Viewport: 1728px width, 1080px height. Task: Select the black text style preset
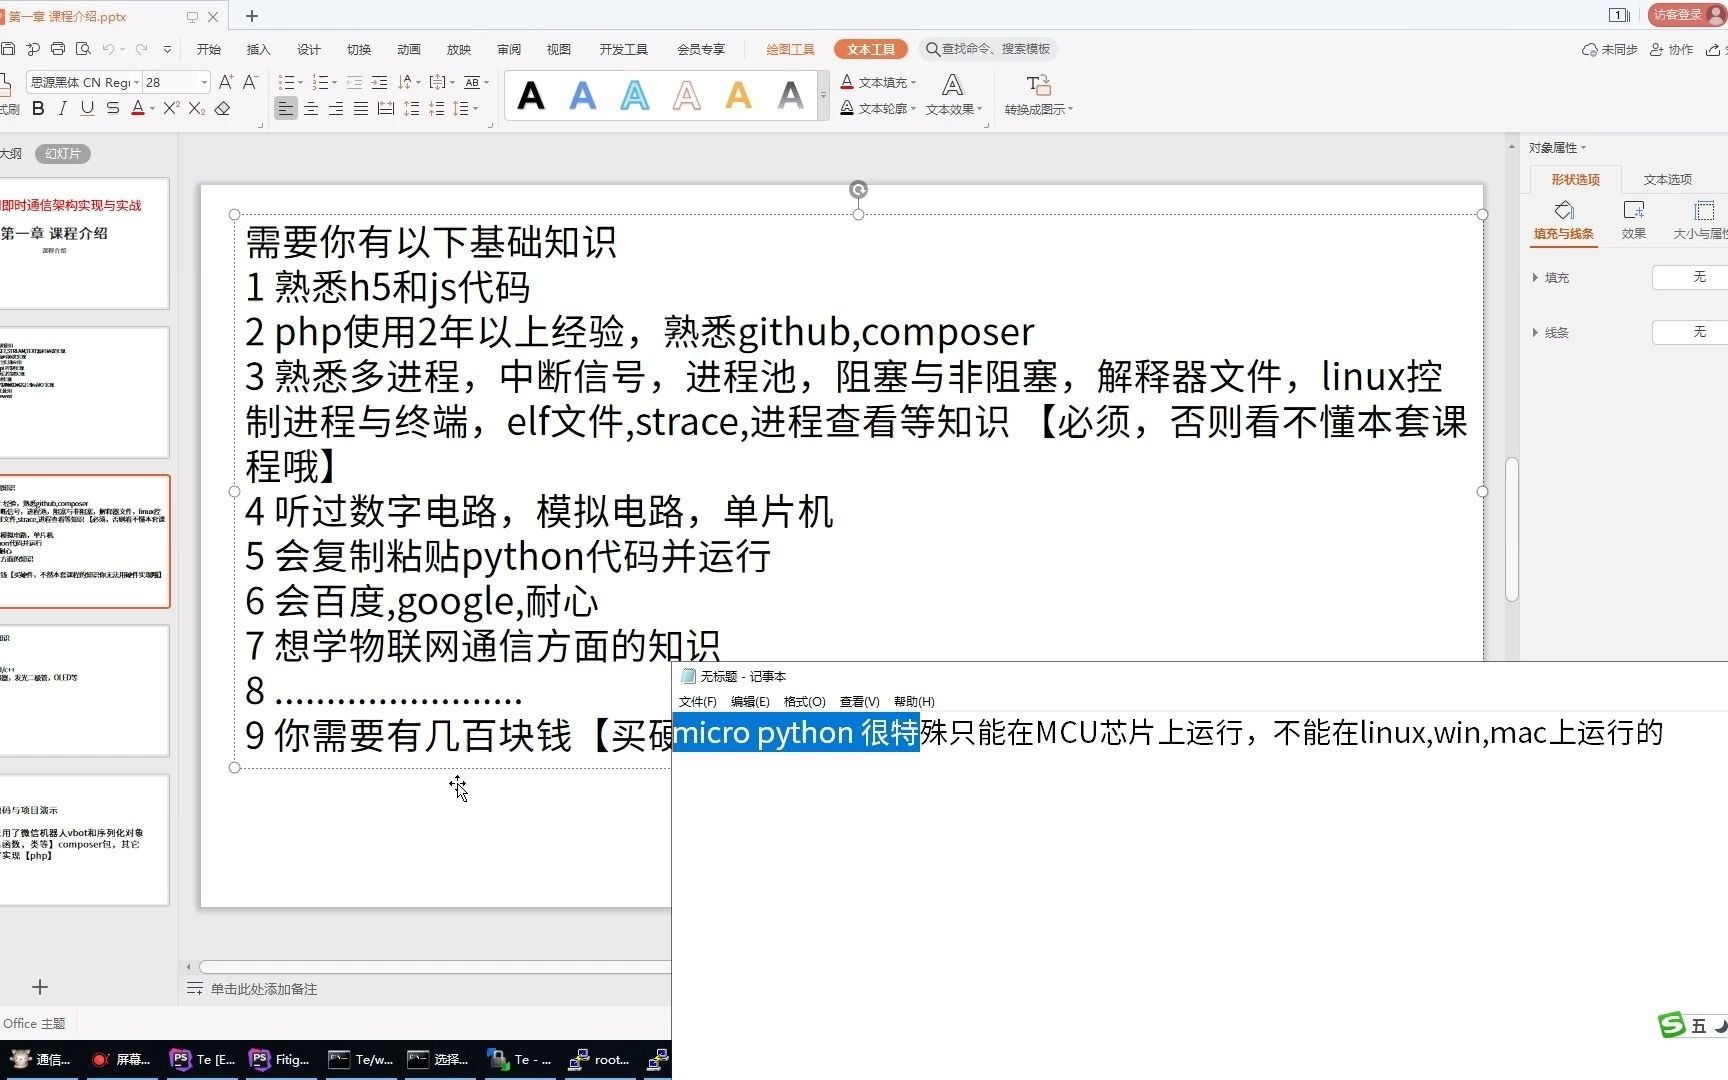point(531,96)
